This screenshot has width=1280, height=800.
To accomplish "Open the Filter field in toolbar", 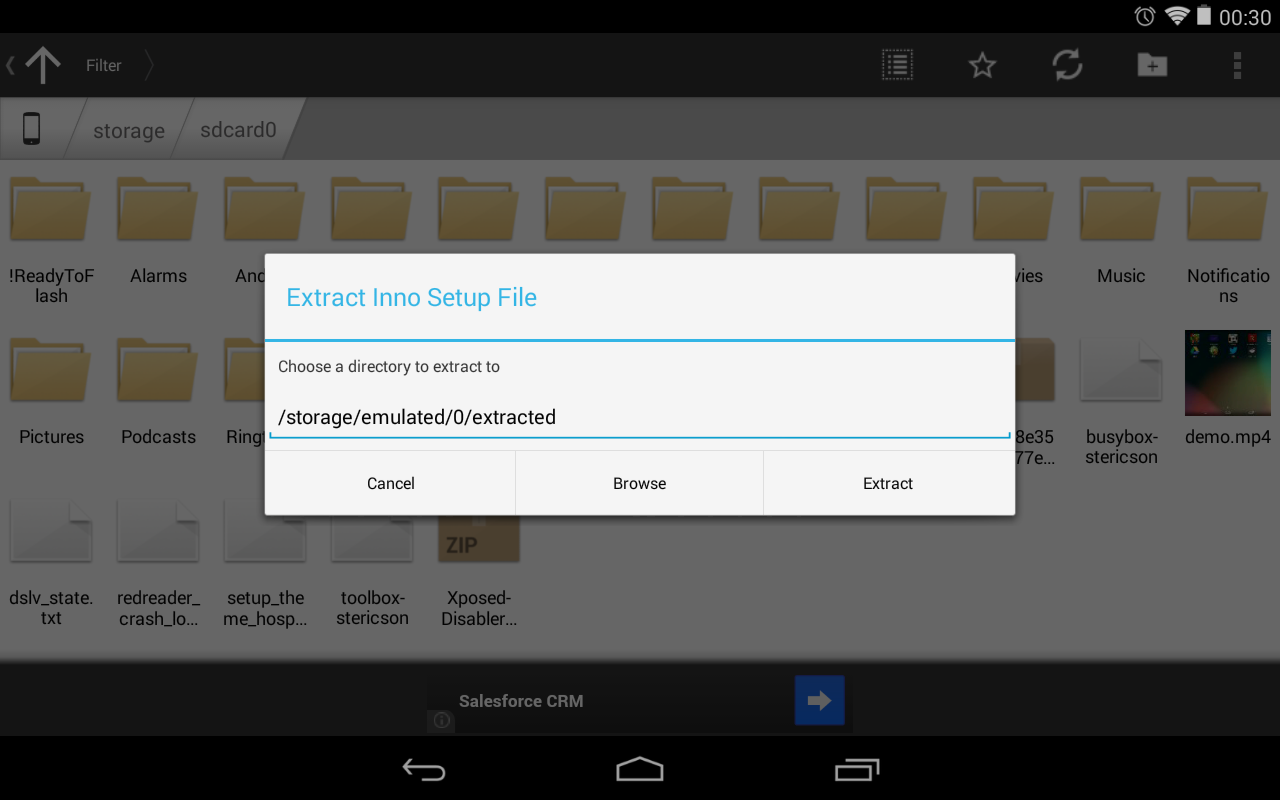I will click(x=104, y=65).
